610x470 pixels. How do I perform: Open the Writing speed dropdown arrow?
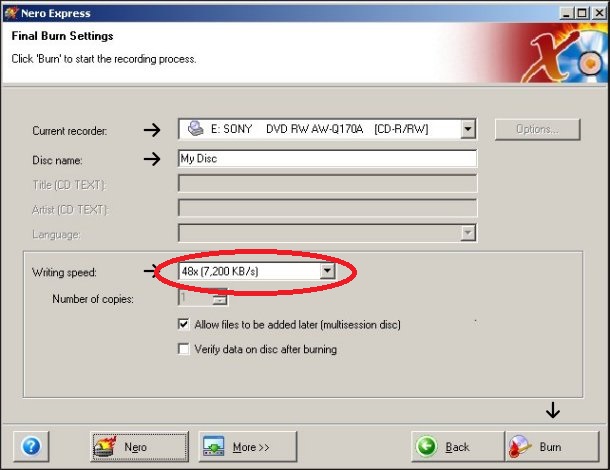tap(328, 271)
